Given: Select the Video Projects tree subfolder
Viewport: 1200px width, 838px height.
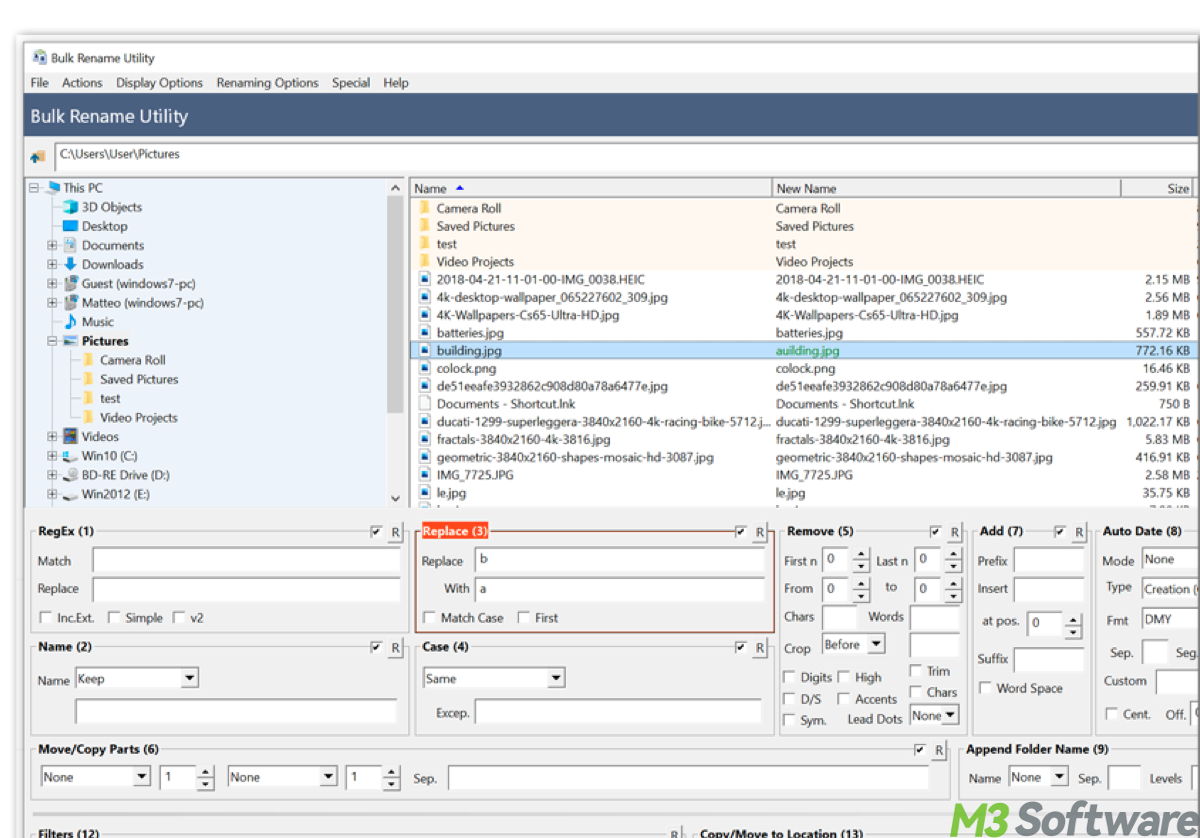Looking at the screenshot, I should point(139,418).
